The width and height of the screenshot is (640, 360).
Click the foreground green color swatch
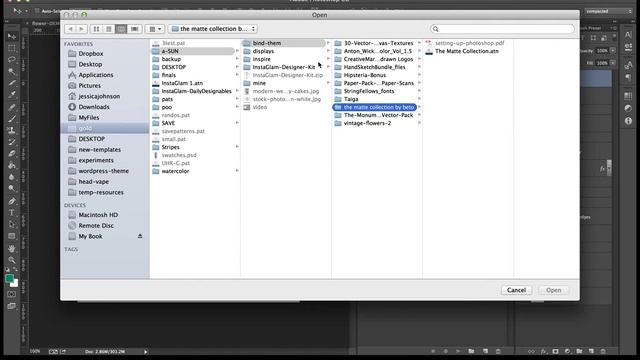[x=9, y=278]
